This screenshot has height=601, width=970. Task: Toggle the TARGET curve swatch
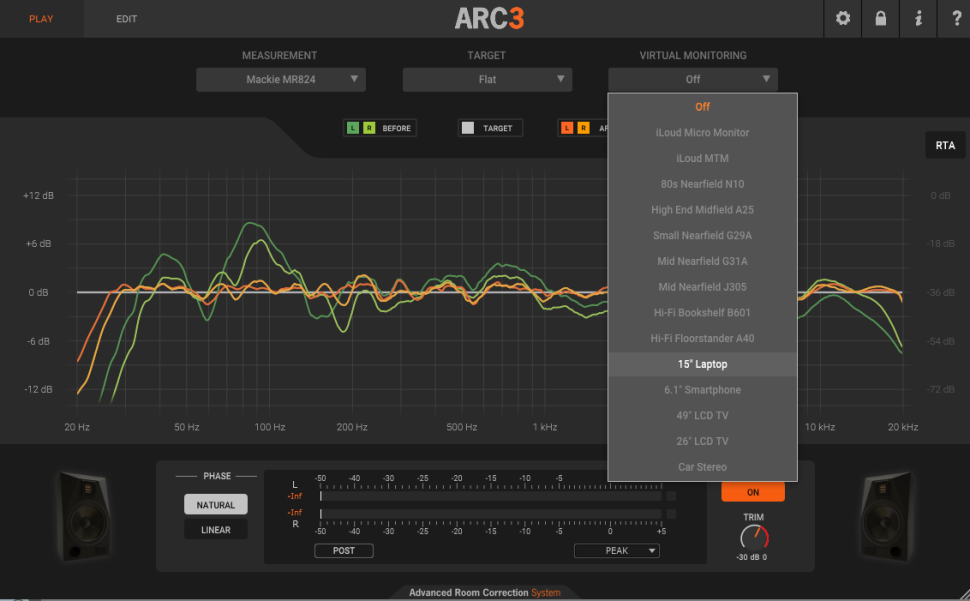468,128
